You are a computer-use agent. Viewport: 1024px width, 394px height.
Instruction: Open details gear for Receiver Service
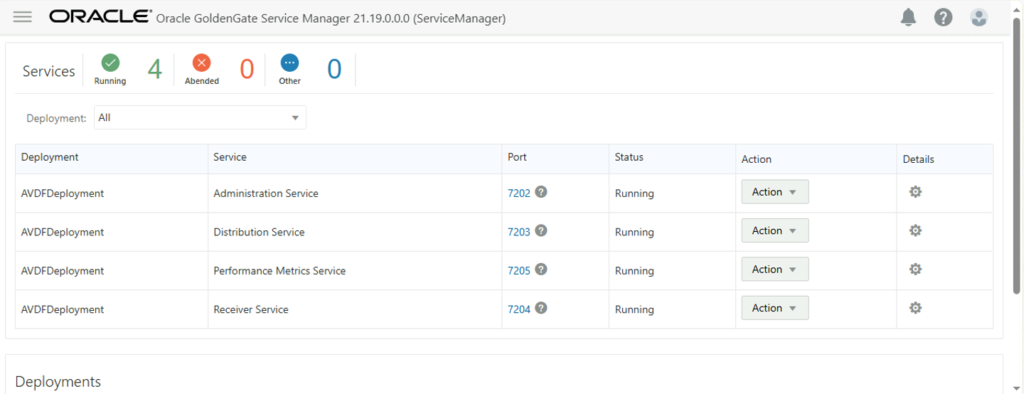[x=916, y=308]
